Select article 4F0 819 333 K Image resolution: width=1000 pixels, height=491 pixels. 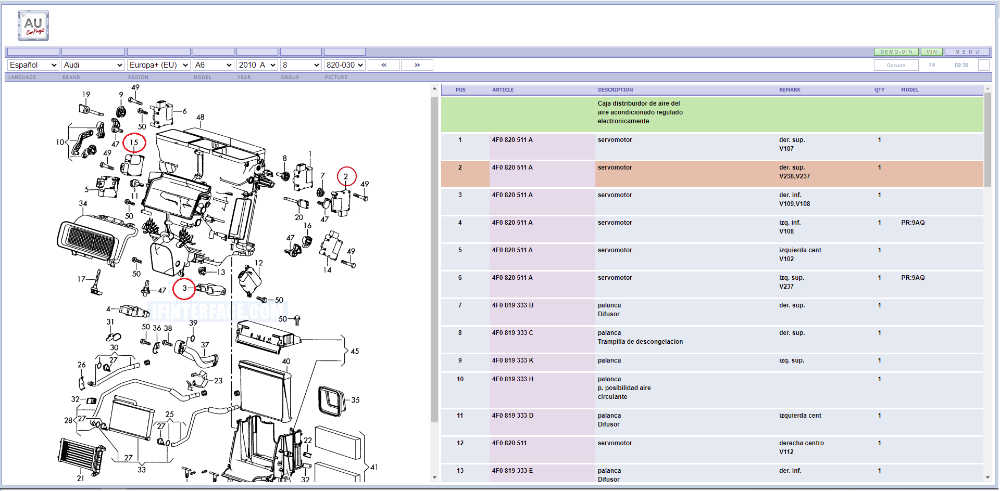[512, 360]
